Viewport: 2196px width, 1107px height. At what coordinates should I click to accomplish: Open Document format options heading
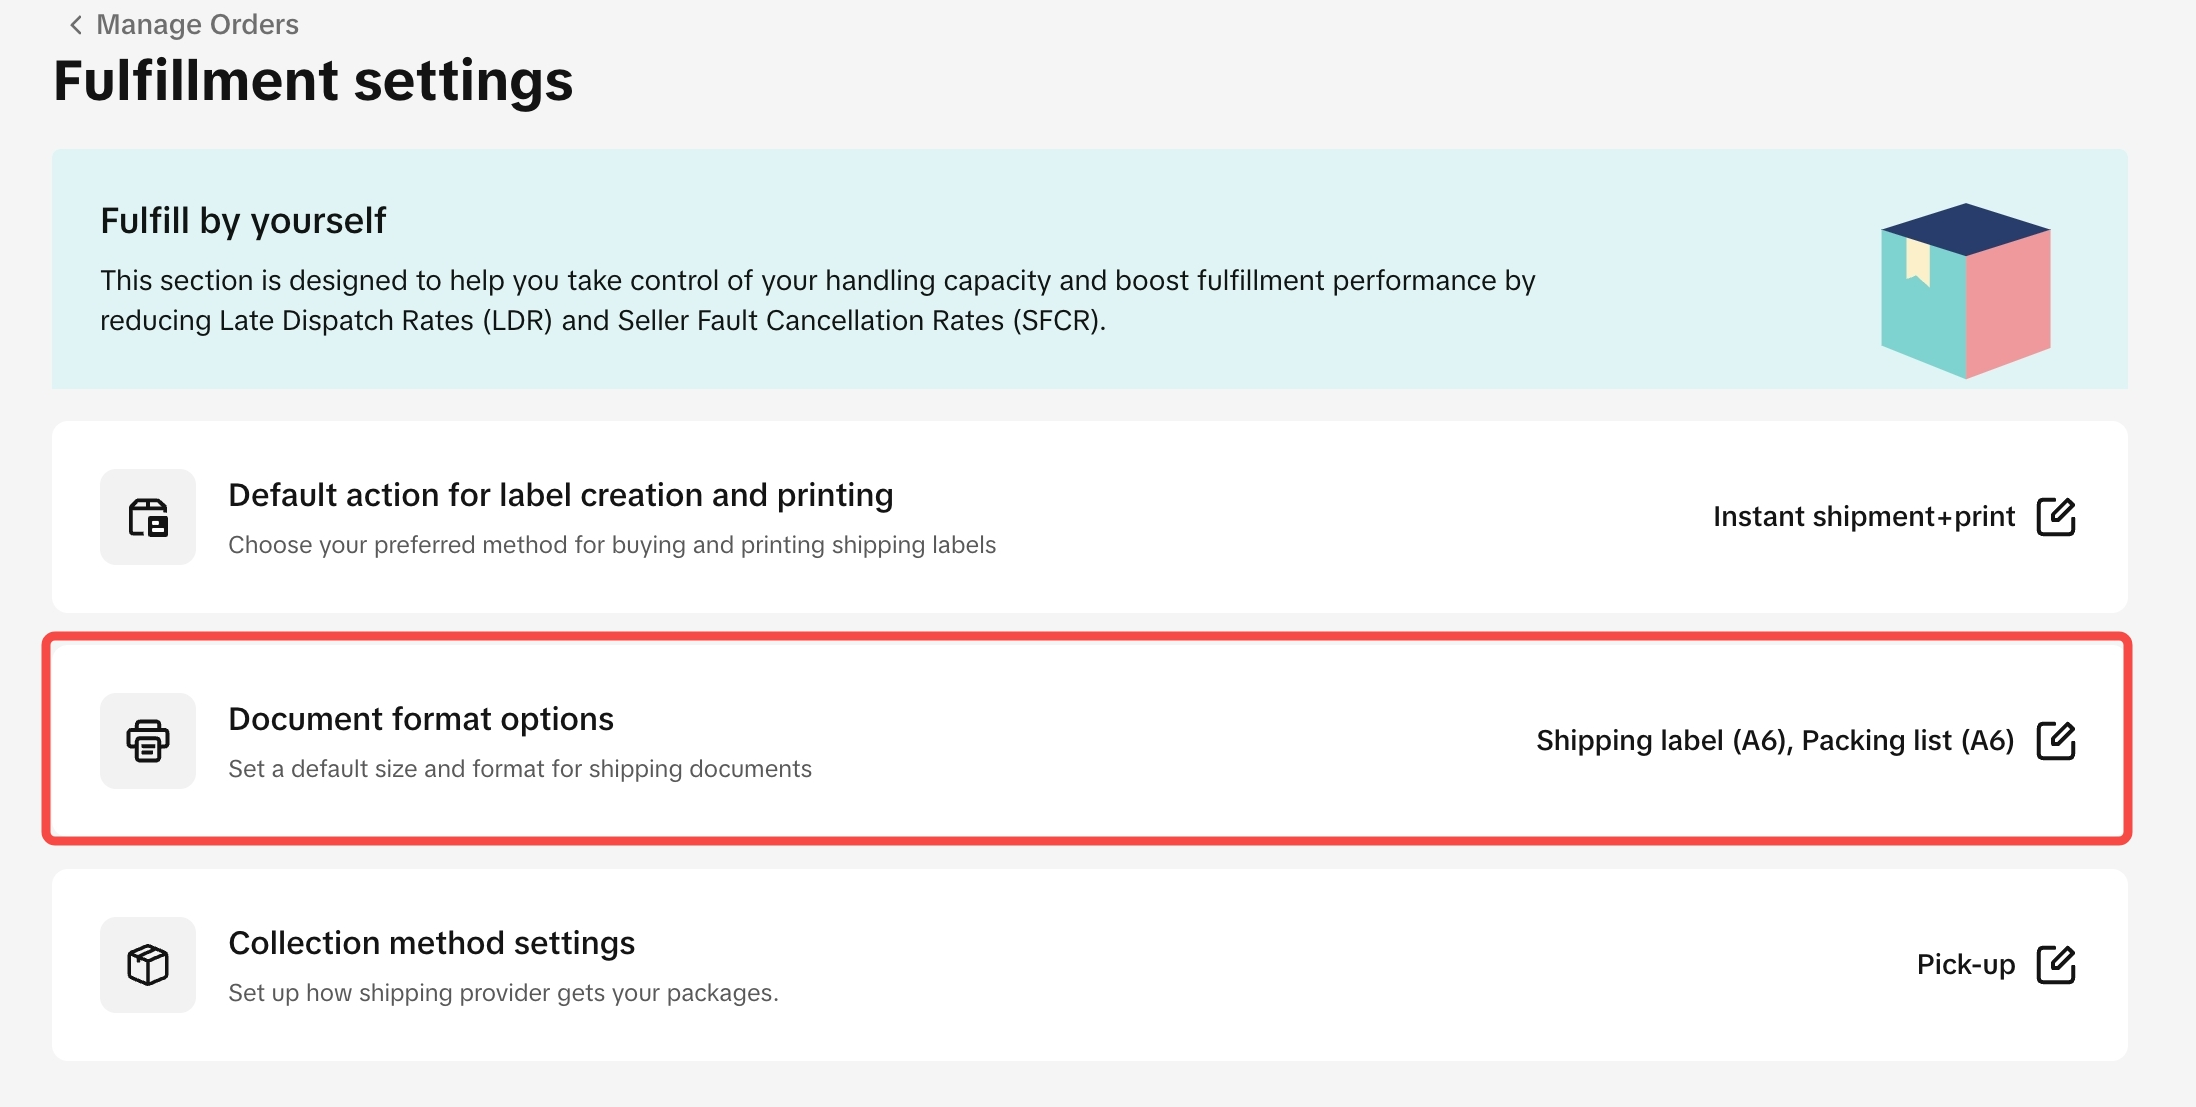[420, 719]
